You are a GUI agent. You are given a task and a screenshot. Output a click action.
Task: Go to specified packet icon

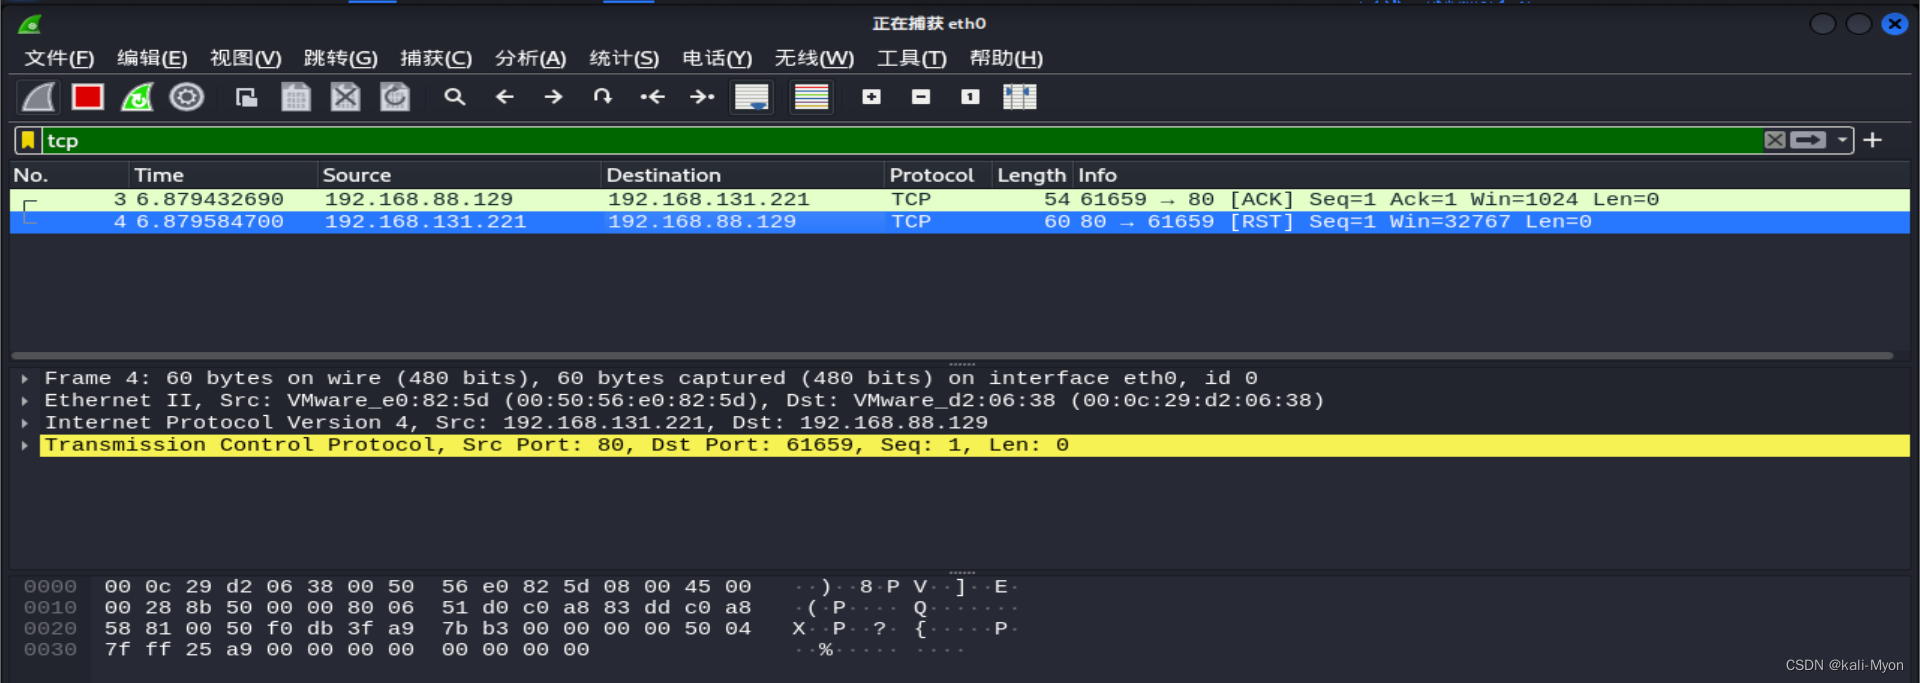pyautogui.click(x=602, y=97)
